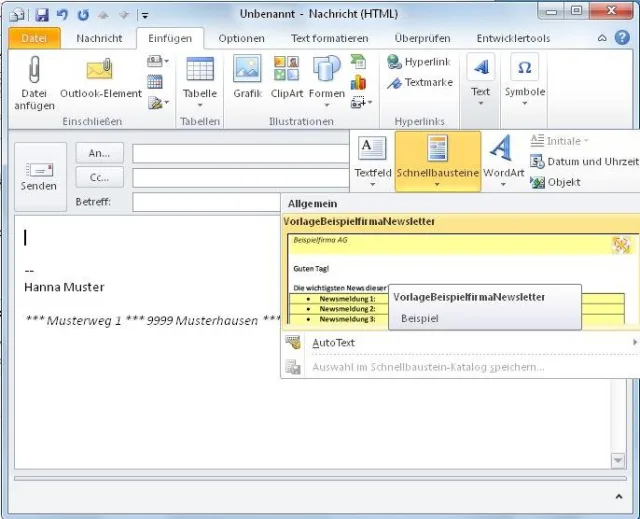Image resolution: width=640 pixels, height=519 pixels.
Task: Open the Formen shapes dropdown
Action: tap(326, 104)
